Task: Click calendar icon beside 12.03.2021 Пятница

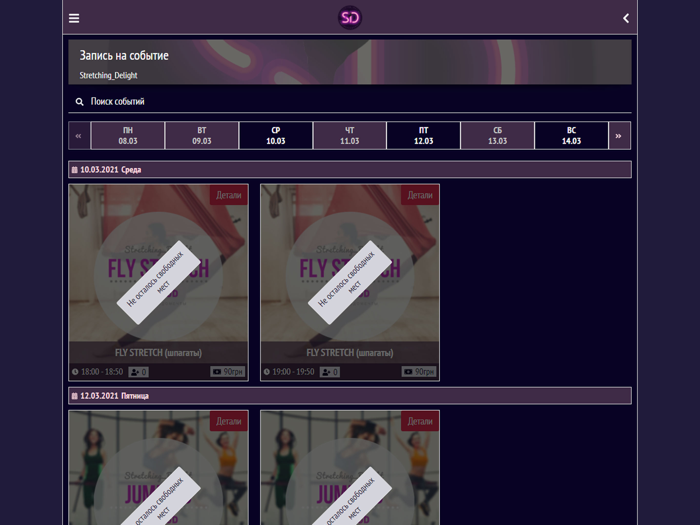Action: pyautogui.click(x=75, y=396)
